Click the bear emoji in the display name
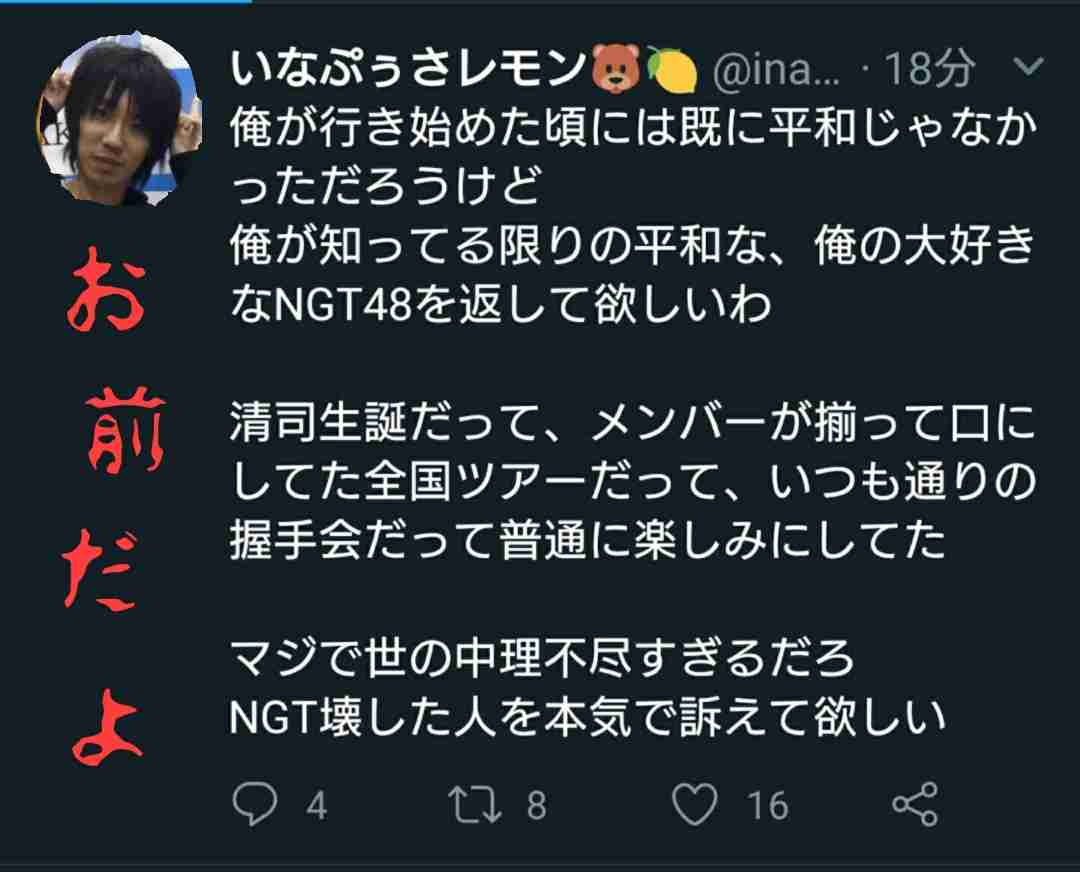The height and width of the screenshot is (872, 1080). [617, 69]
